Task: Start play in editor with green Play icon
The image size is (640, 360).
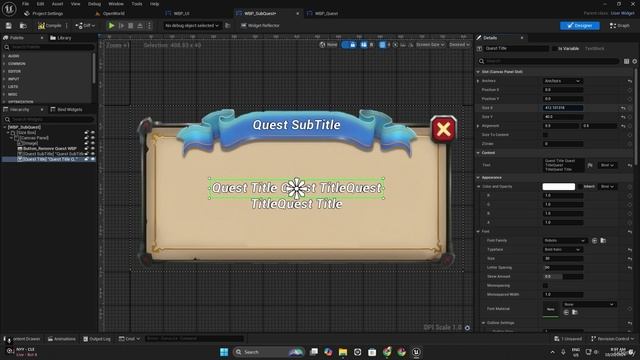Action: [x=111, y=26]
